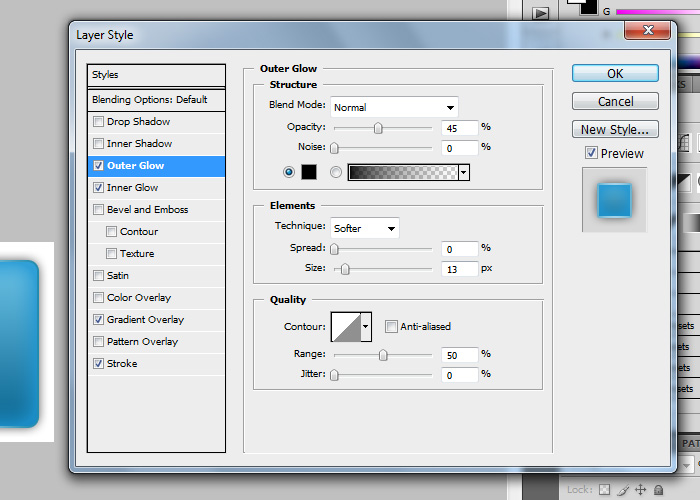
Task: Enable the Bevel and Emboss checkbox
Action: click(x=98, y=209)
